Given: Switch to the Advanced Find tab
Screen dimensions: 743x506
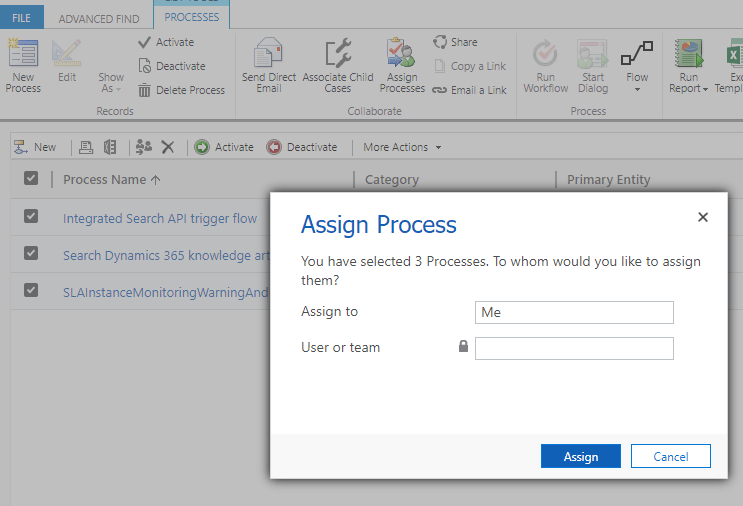Looking at the screenshot, I should click(x=99, y=18).
